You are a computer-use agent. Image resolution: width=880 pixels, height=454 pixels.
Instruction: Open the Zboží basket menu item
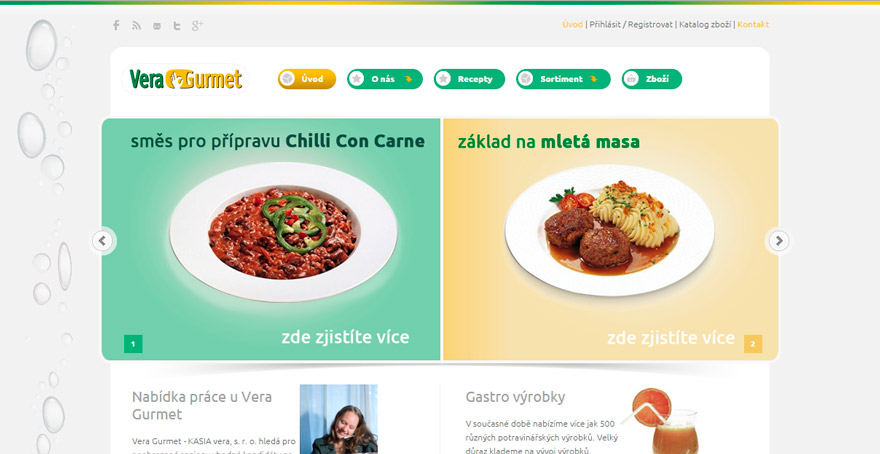coord(652,79)
